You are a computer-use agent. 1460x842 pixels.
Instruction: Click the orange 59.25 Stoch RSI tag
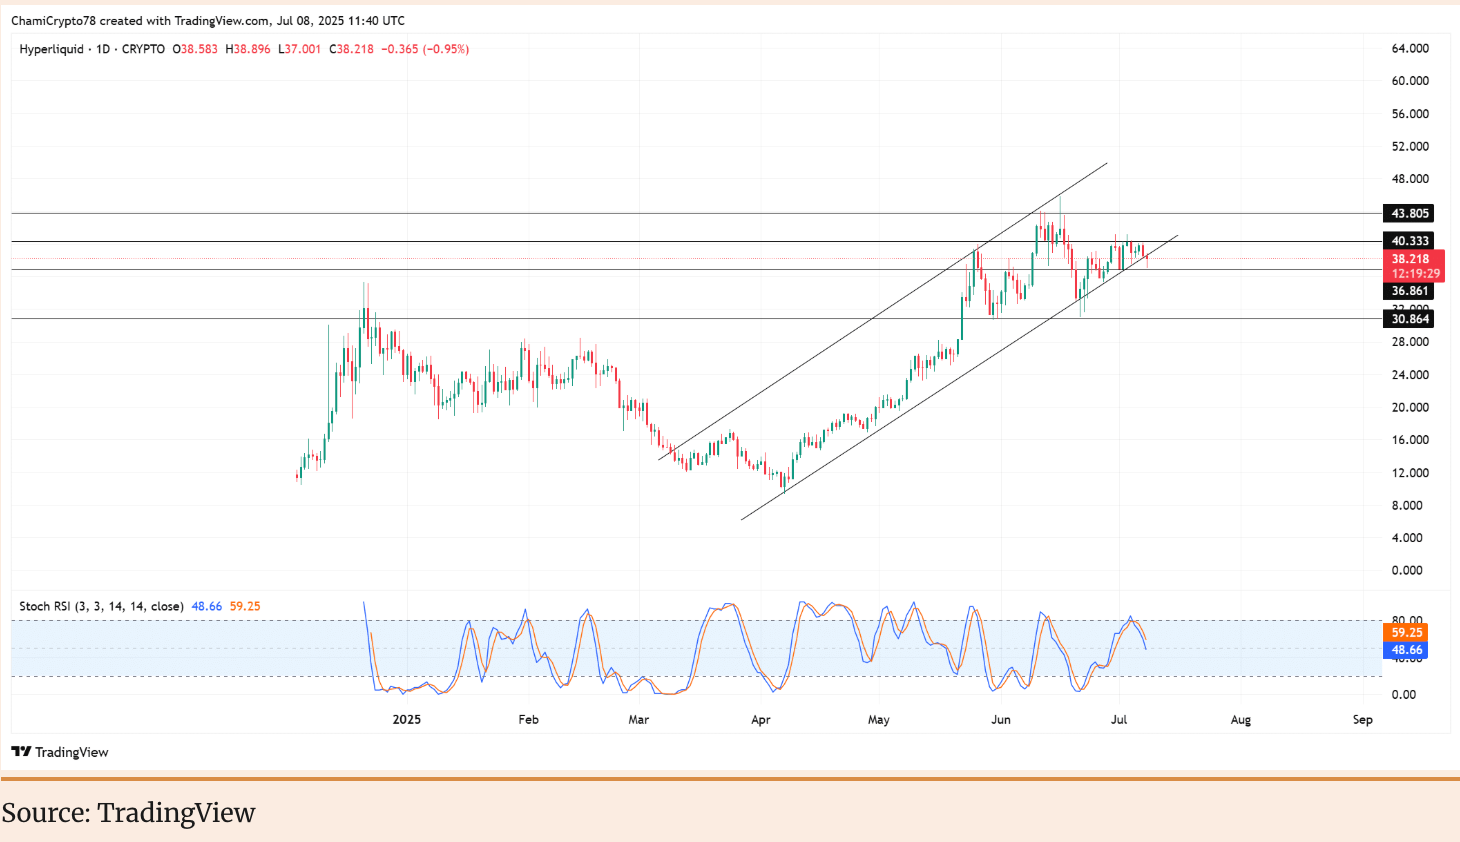[1406, 632]
